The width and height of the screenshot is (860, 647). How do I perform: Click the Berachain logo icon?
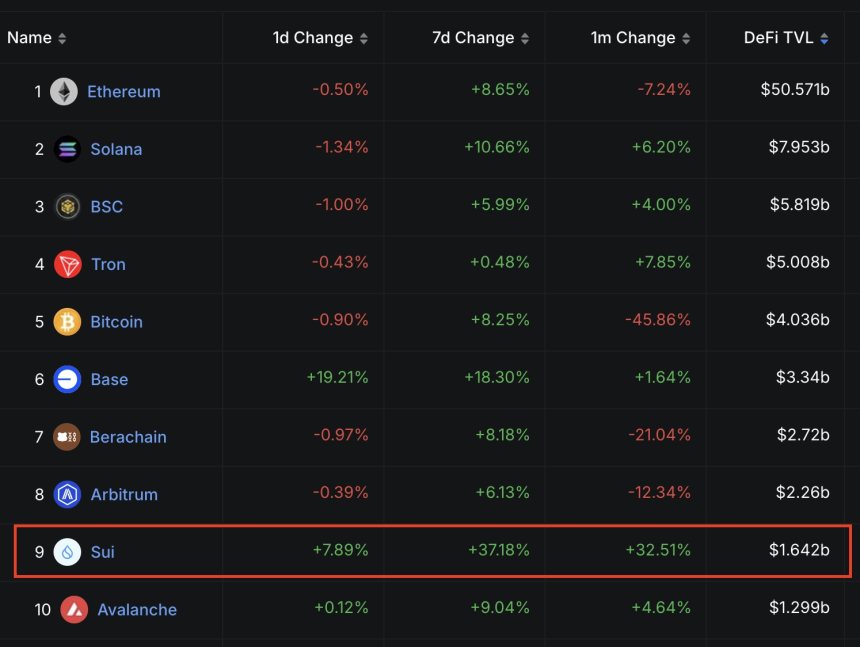[x=67, y=437]
